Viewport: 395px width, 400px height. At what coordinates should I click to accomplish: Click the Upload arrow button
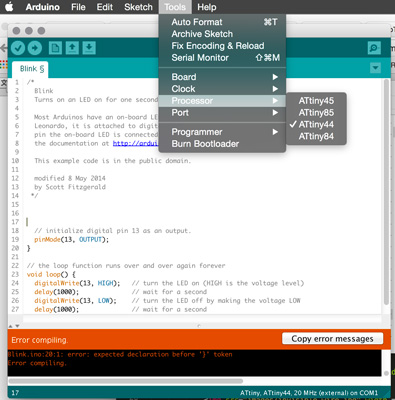pyautogui.click(x=35, y=48)
